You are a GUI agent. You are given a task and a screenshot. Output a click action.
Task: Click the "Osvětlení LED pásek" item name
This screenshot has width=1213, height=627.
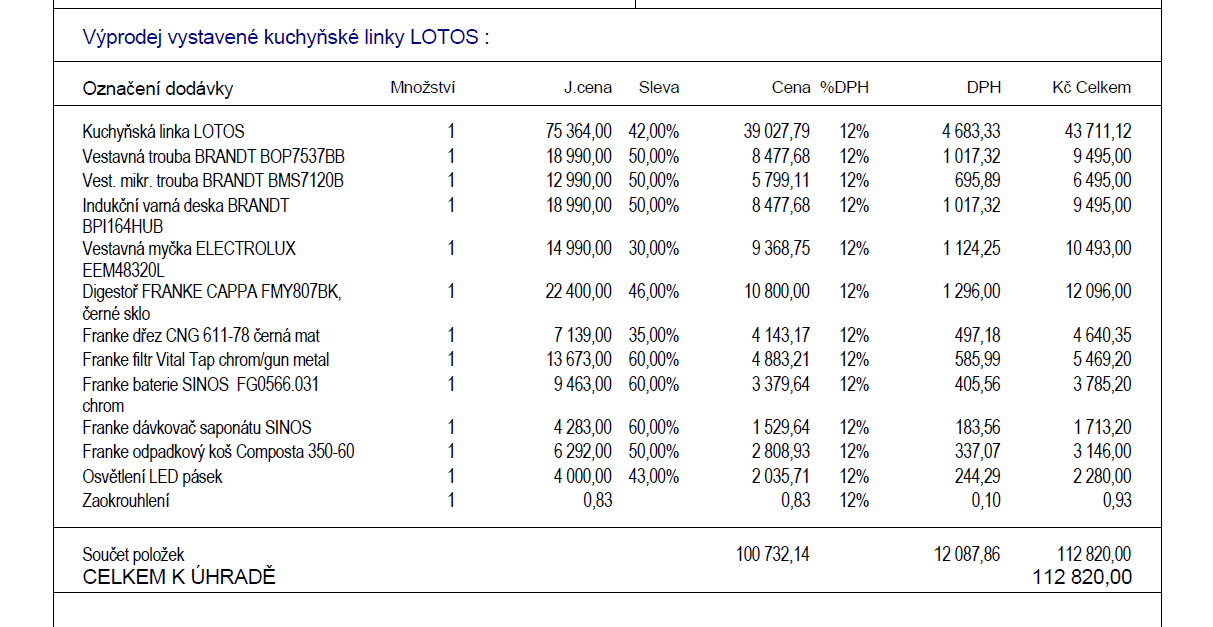coord(152,477)
